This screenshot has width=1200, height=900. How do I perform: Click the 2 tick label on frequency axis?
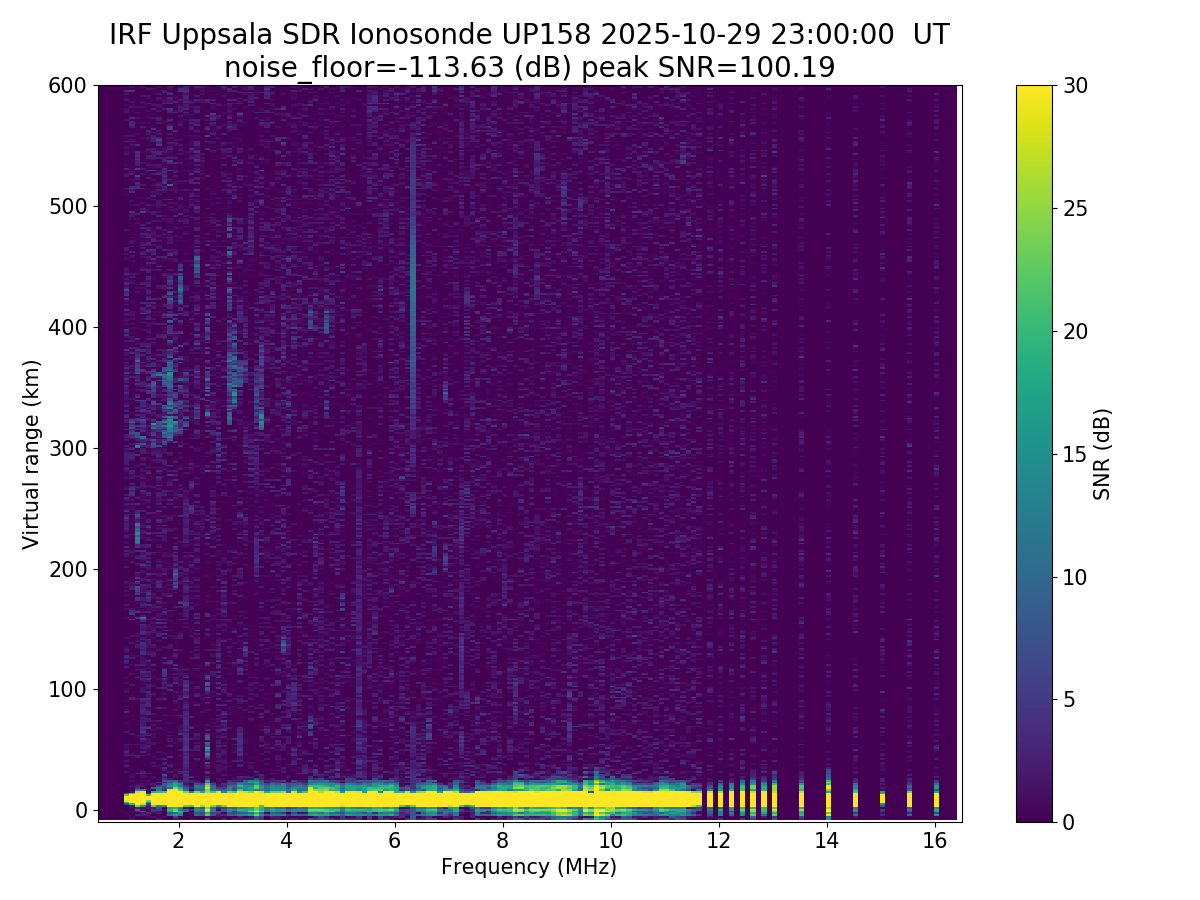coord(179,840)
